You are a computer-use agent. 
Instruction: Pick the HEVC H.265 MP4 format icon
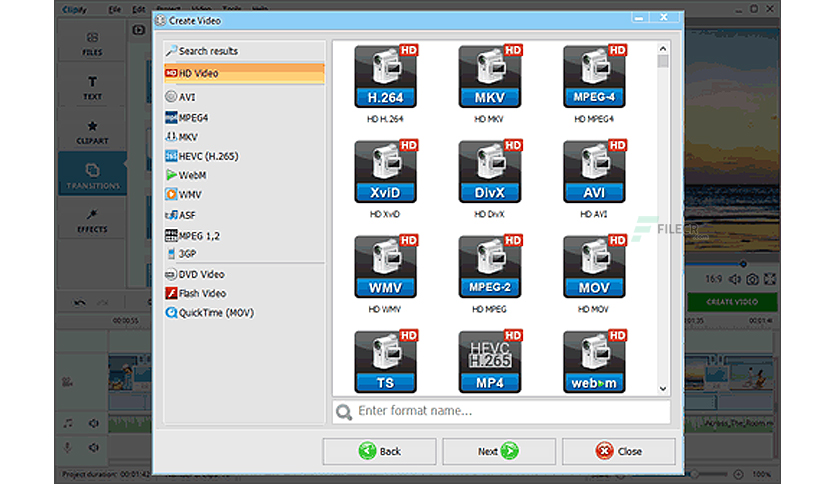[490, 361]
